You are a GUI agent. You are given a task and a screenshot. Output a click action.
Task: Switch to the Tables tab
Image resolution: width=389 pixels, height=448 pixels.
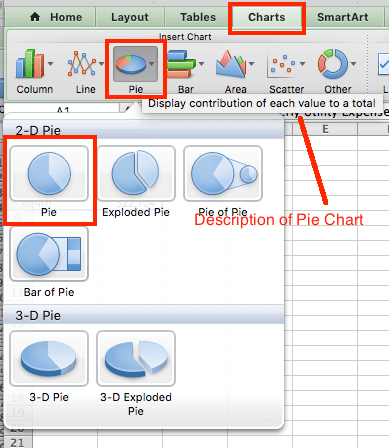pos(198,17)
